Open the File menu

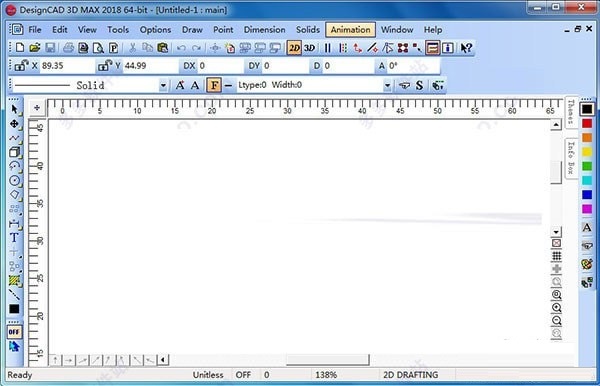point(34,30)
